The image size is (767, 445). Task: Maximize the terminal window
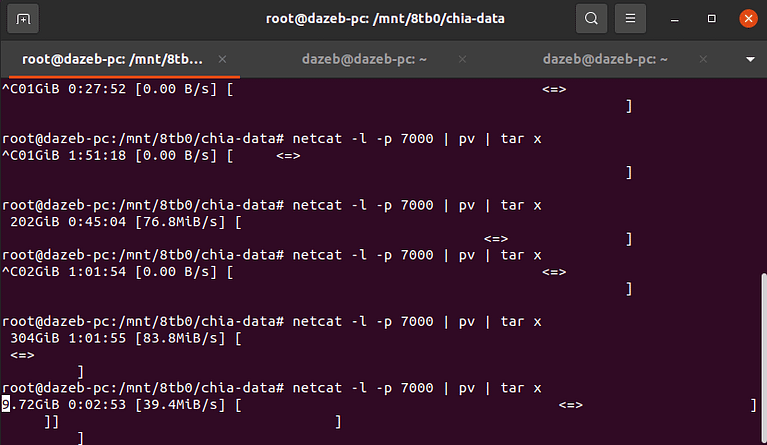click(x=712, y=19)
